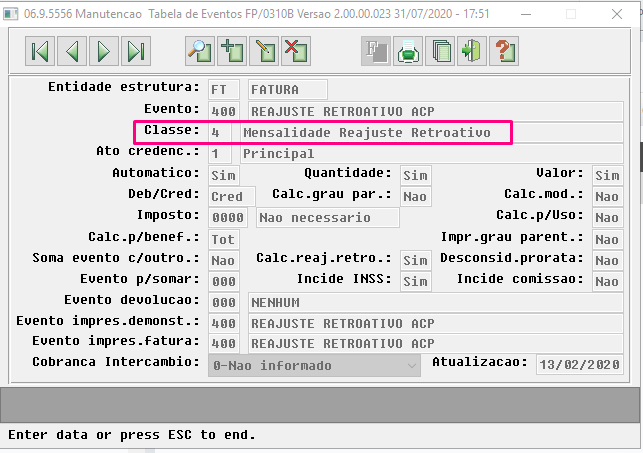Screen dimensions: 643x453
Task: Click Desconsid.prorata field Nao
Action: 607,260
